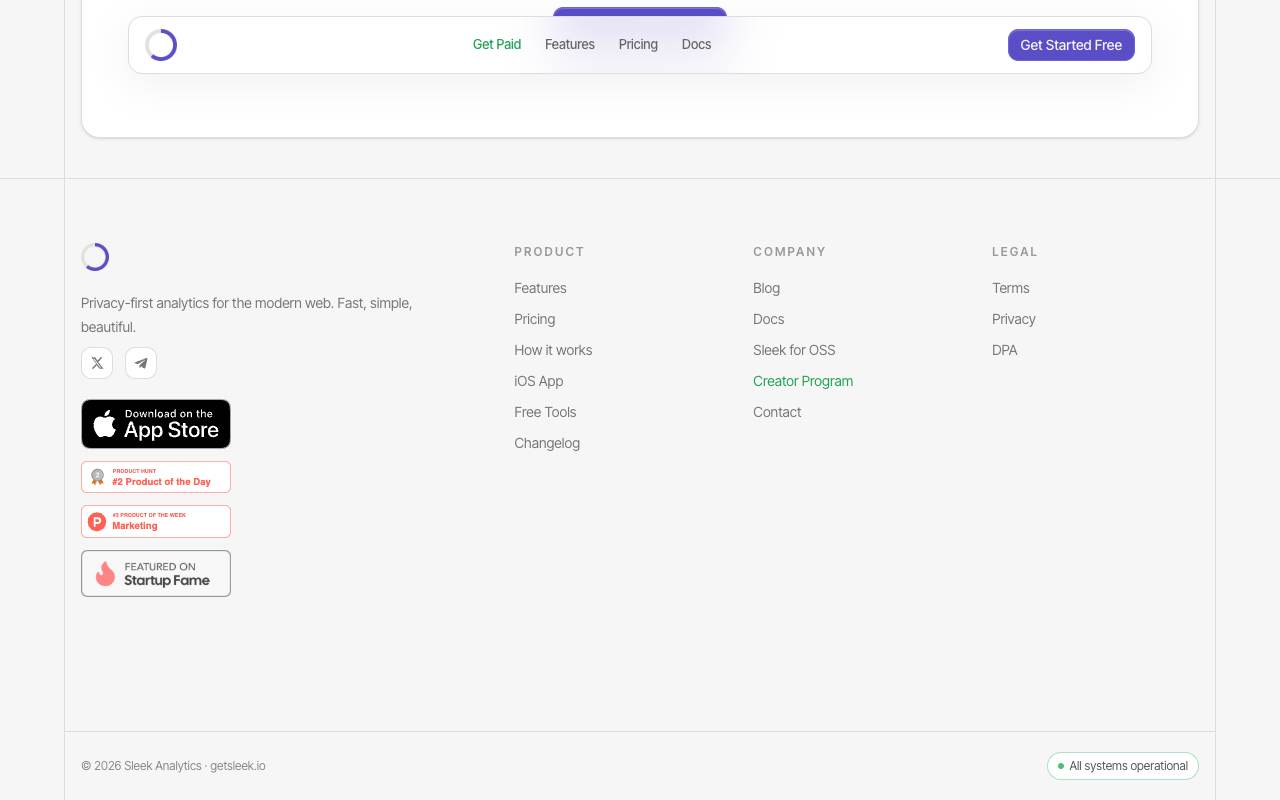Click the Download on the App Store badge
The height and width of the screenshot is (800, 1280).
click(x=156, y=424)
